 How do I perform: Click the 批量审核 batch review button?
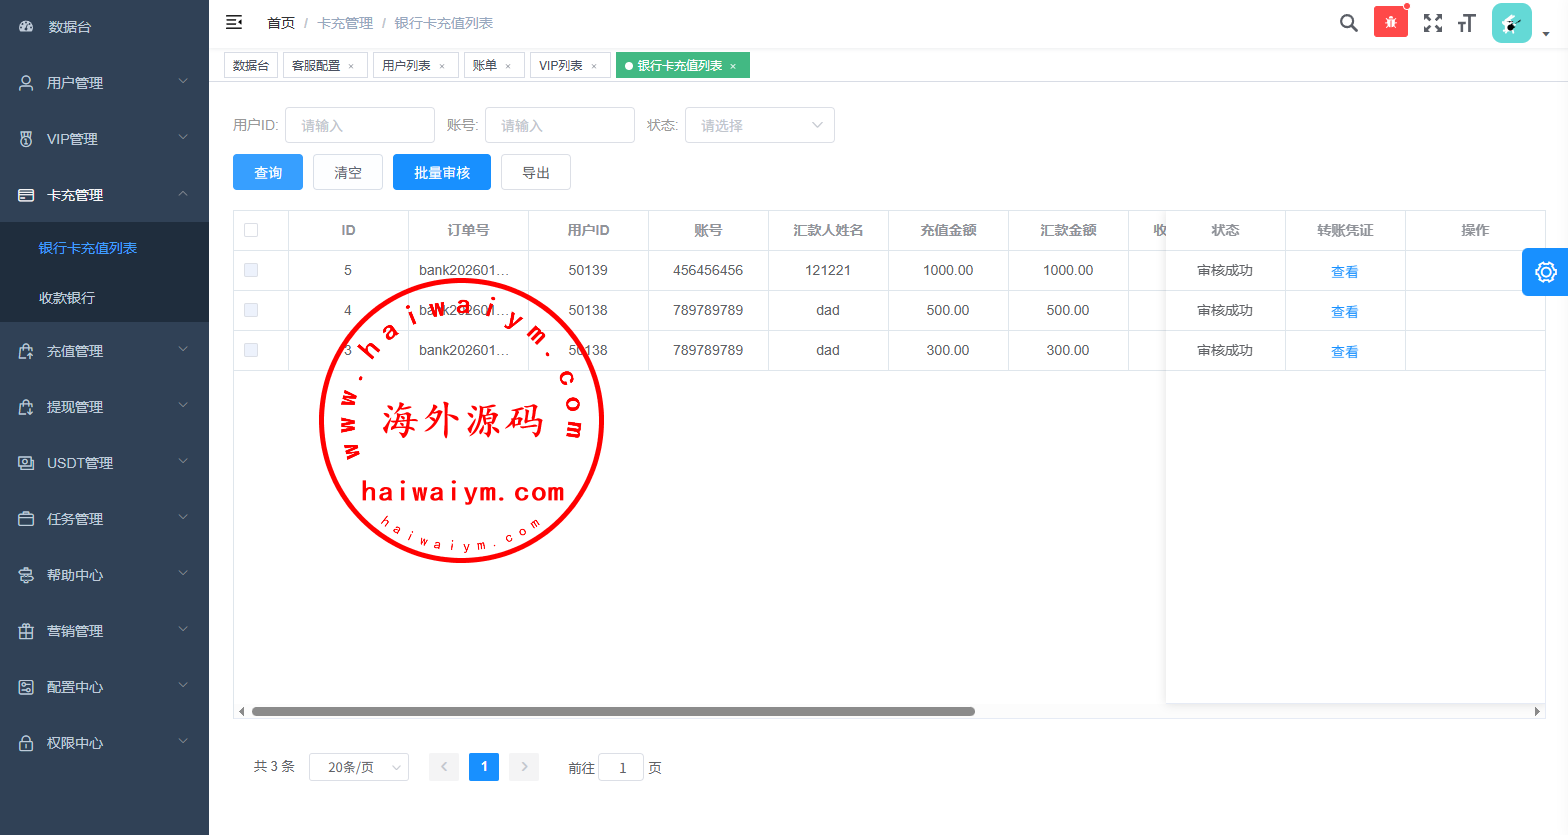[x=441, y=172]
